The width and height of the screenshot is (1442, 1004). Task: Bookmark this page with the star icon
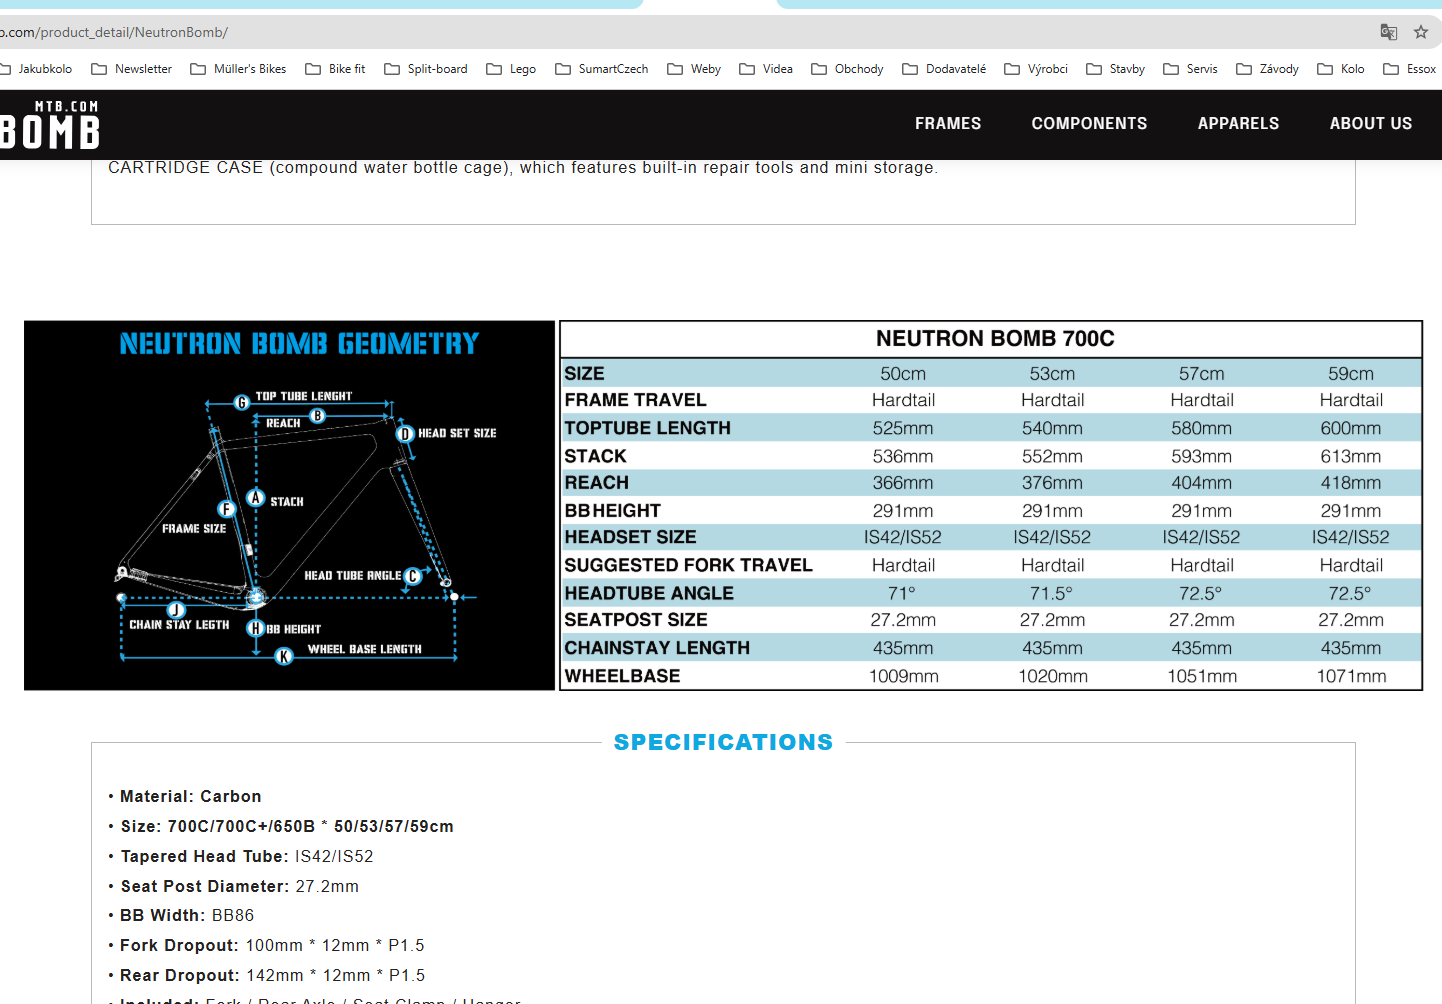[x=1421, y=32]
